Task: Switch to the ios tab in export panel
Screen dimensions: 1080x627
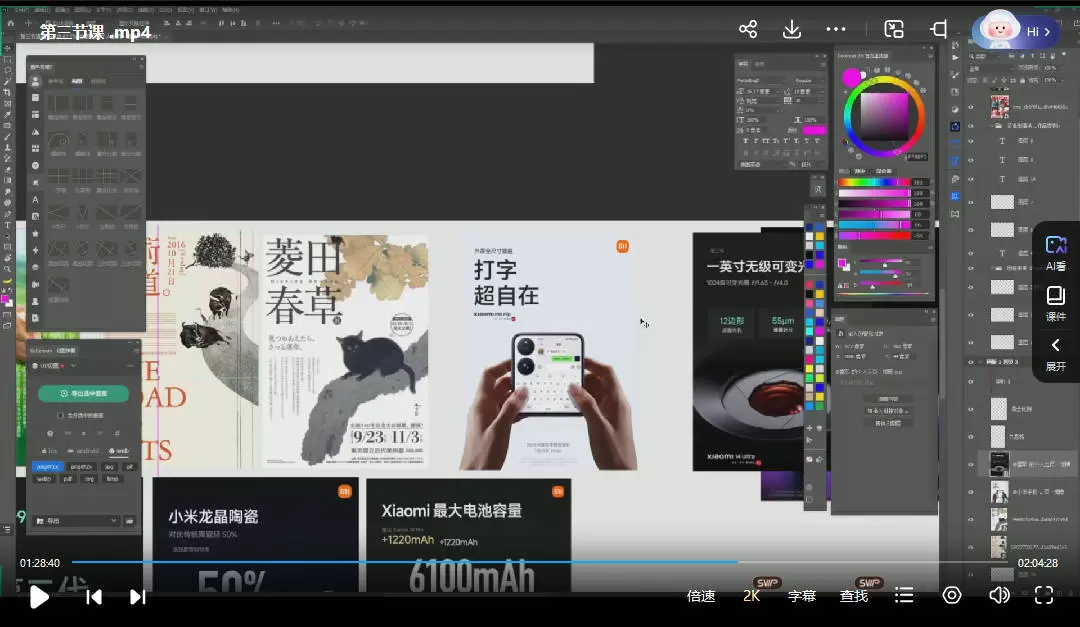Action: (50, 451)
